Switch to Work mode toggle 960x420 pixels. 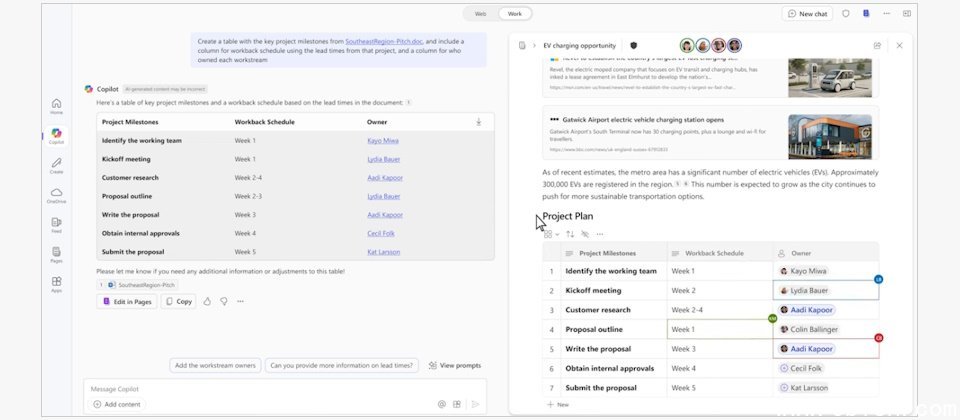(x=515, y=13)
